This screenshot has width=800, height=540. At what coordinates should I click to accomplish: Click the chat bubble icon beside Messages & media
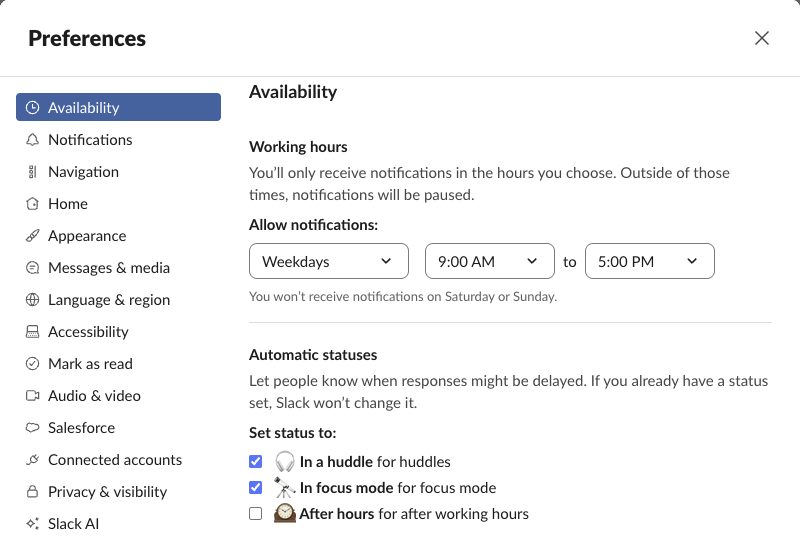pyautogui.click(x=33, y=267)
